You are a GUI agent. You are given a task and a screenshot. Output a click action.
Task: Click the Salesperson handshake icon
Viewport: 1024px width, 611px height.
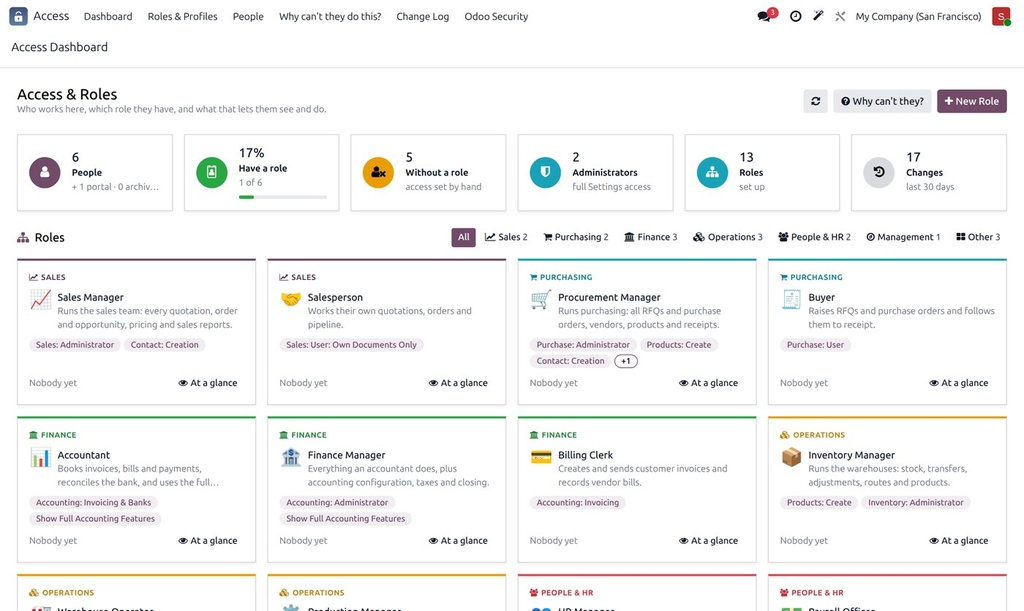(x=291, y=299)
